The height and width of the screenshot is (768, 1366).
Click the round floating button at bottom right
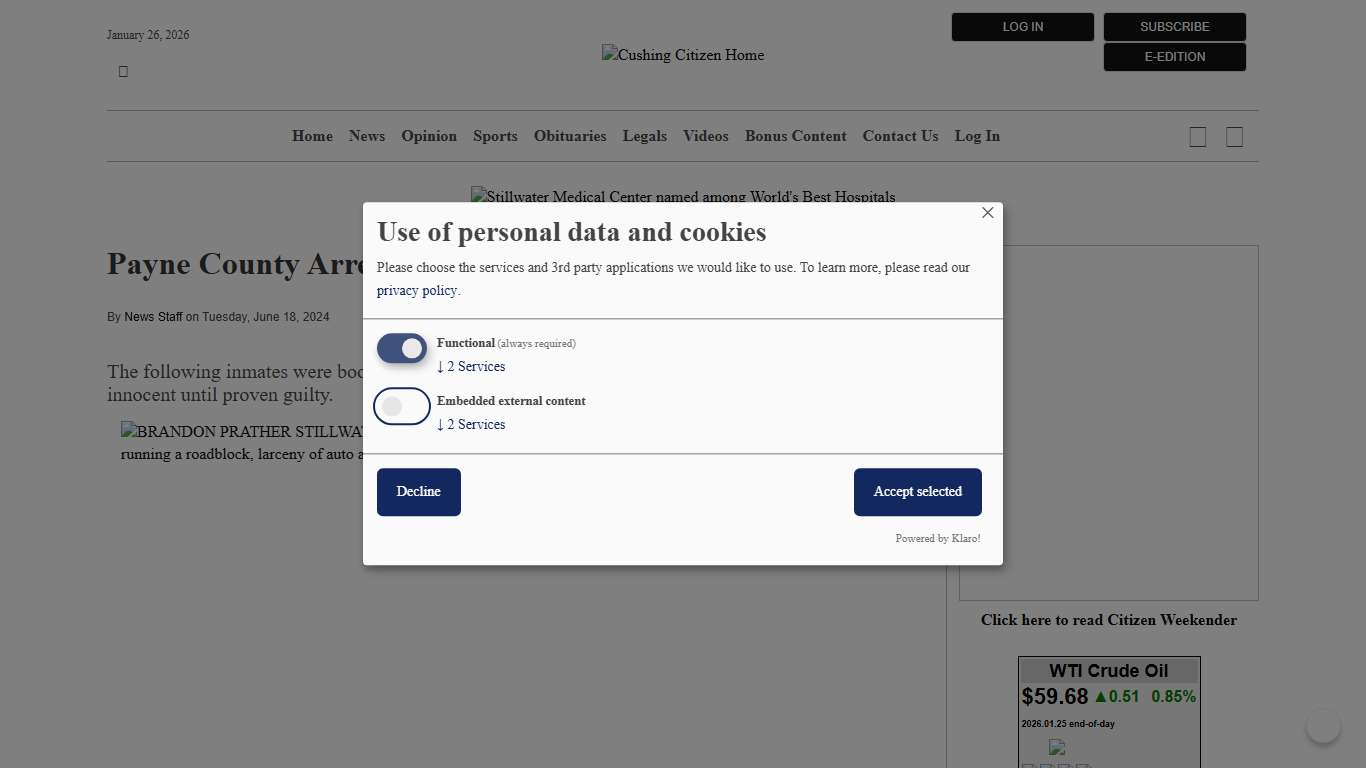coord(1323,726)
